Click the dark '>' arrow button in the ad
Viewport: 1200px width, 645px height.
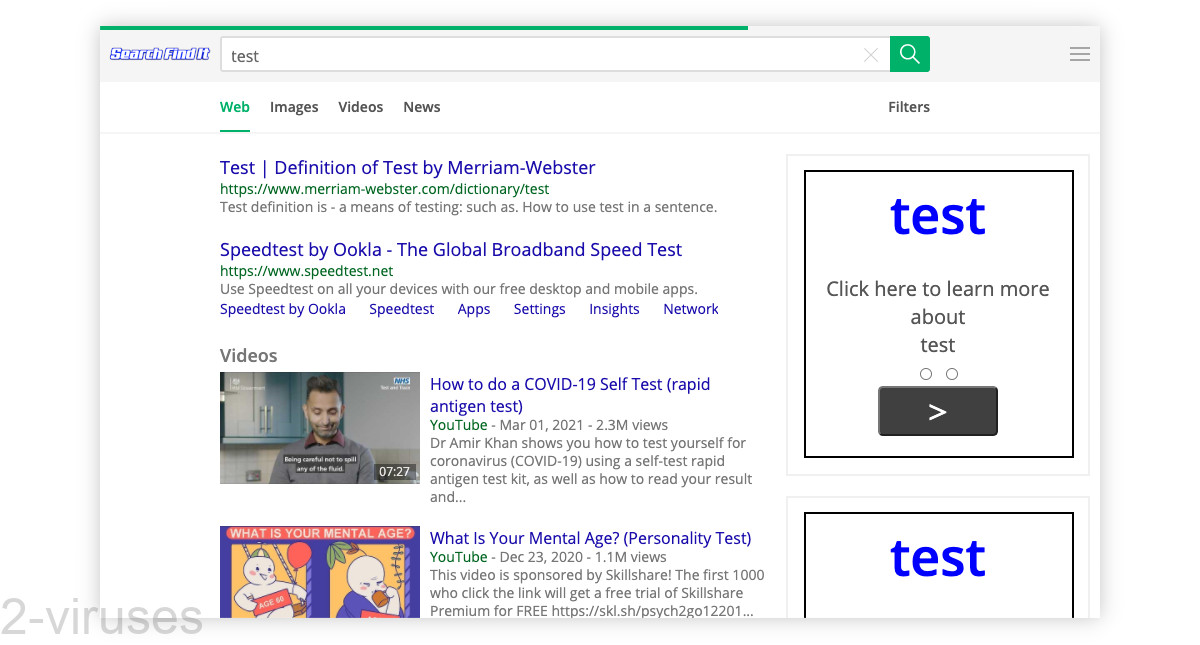[937, 410]
